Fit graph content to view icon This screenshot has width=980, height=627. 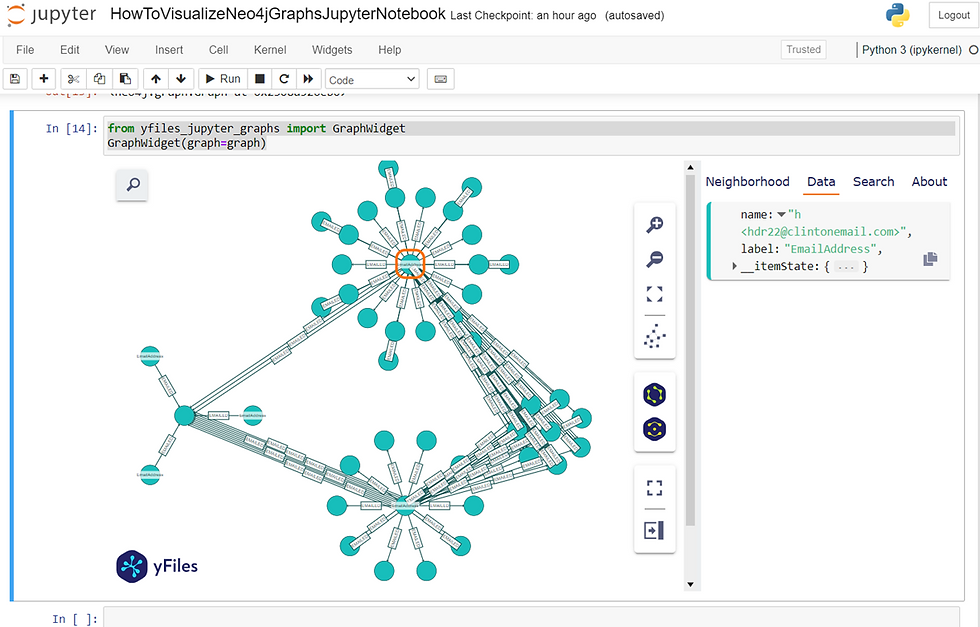tap(654, 294)
